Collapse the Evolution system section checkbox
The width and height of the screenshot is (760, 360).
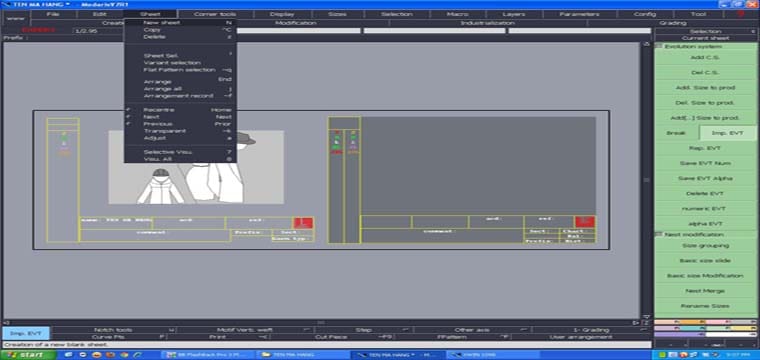click(659, 46)
